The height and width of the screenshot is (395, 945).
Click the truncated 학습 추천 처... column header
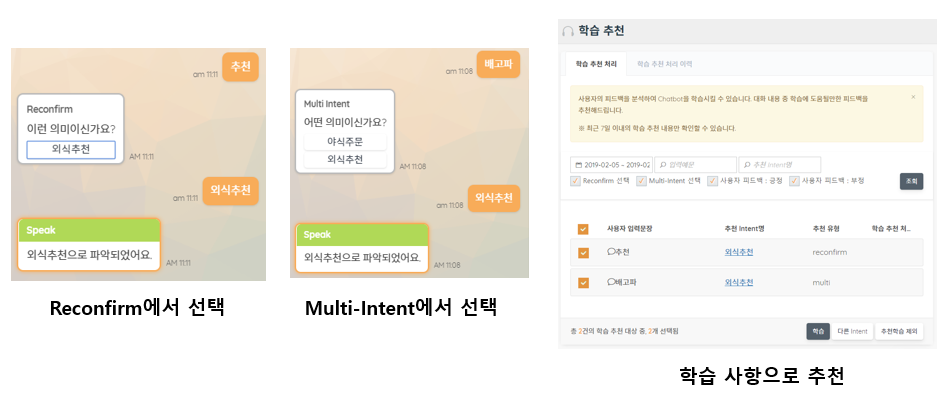click(x=891, y=229)
